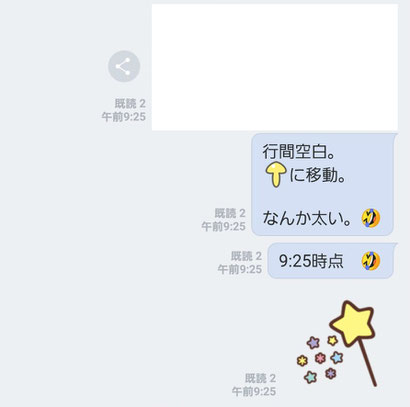Click 既読 2 label beside the 行間空白 bubble
410x407 pixels.
pos(230,213)
